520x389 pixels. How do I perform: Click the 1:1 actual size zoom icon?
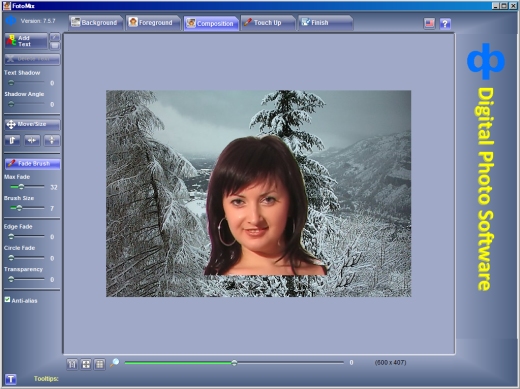tap(72, 364)
